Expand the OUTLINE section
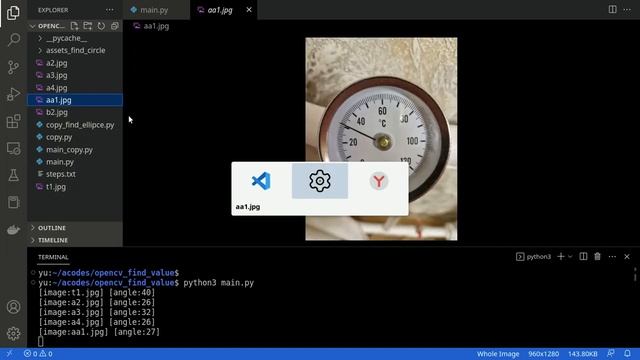640x360 pixels. (x=75, y=228)
